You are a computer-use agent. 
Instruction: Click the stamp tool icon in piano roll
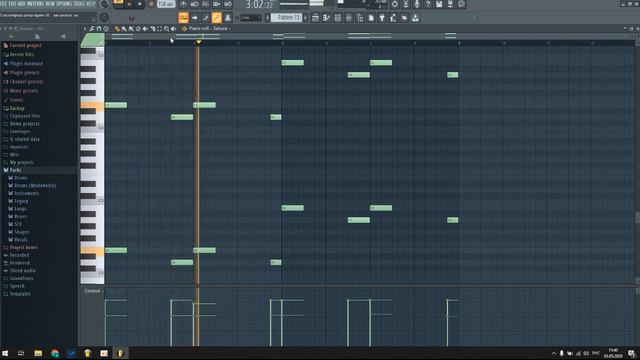pos(106,29)
